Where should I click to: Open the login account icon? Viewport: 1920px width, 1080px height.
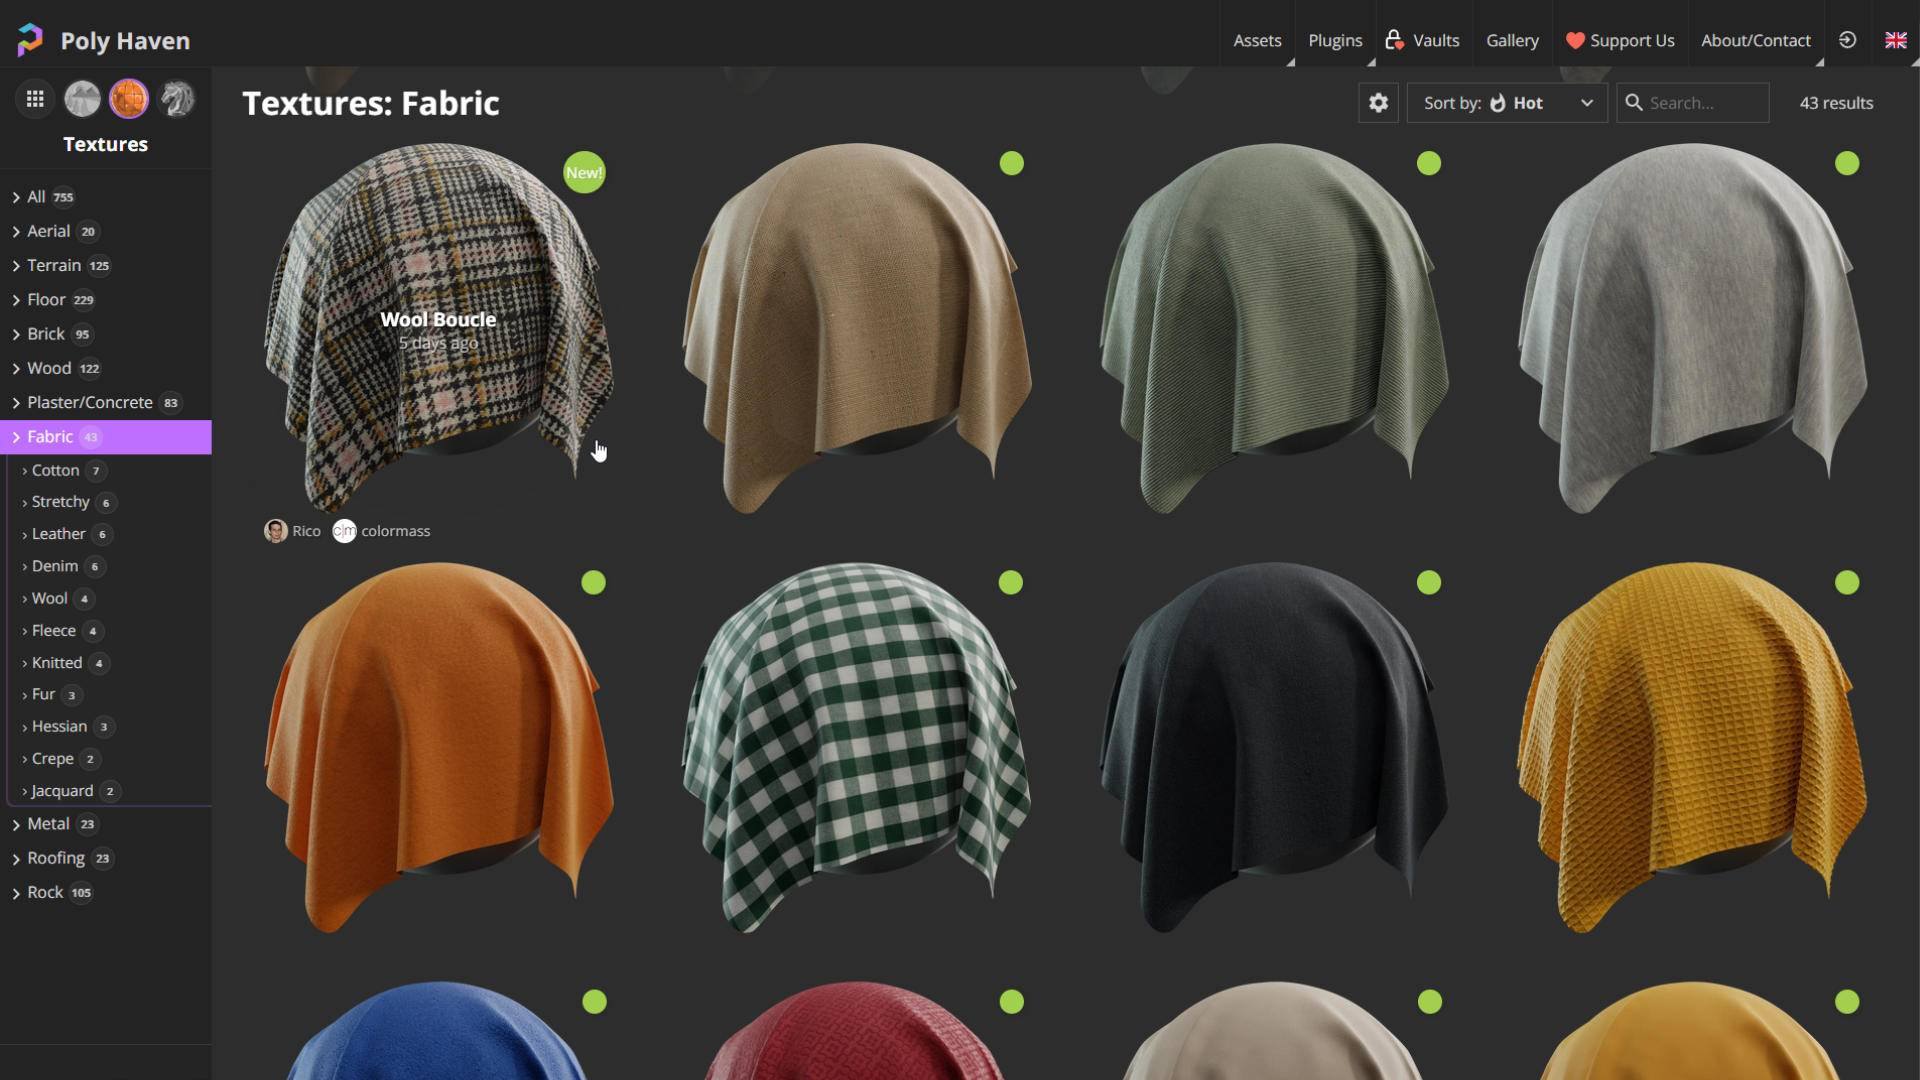(x=1847, y=40)
